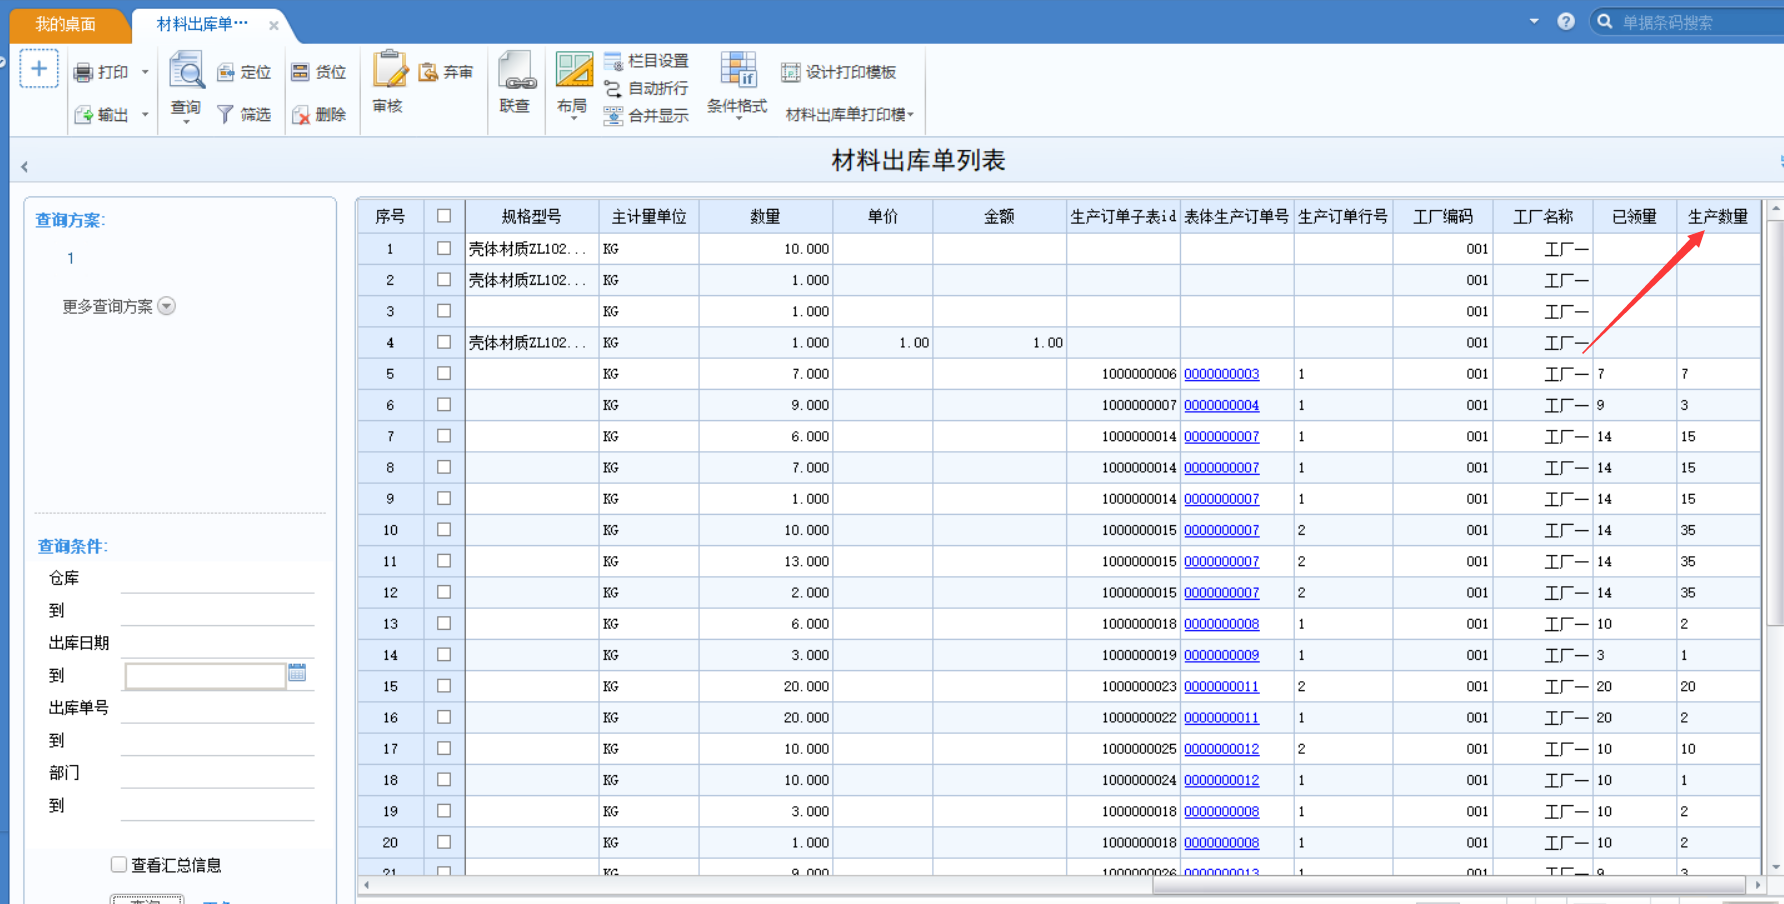Image resolution: width=1784 pixels, height=904 pixels.
Task: Click the help question mark icon
Action: coord(1566,21)
